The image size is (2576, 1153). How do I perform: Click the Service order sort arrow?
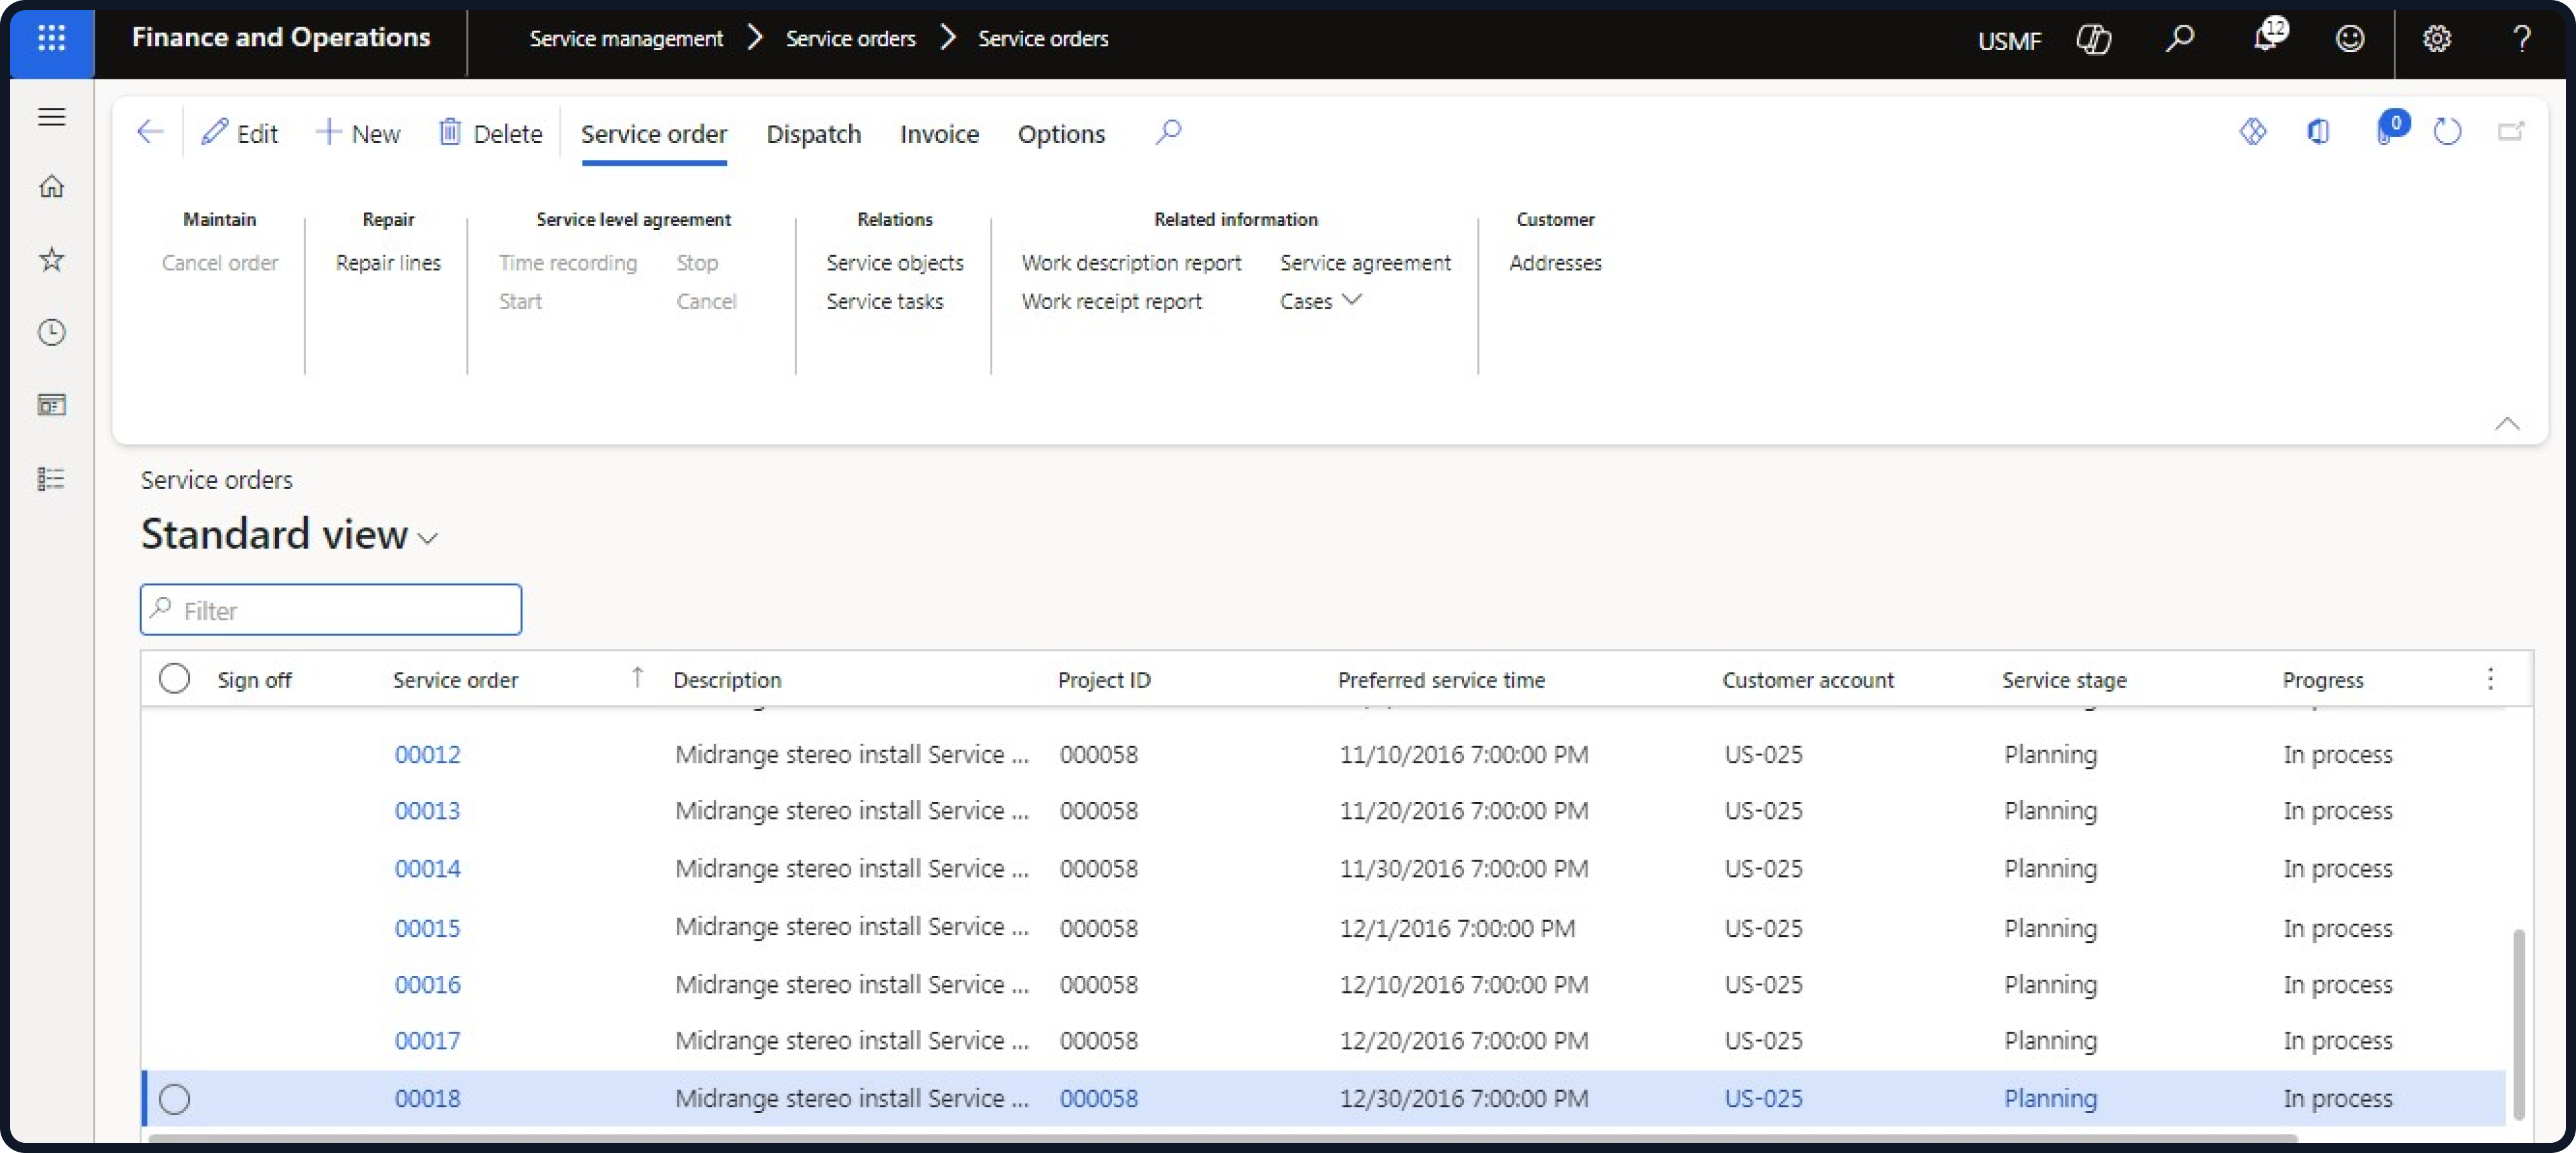(637, 677)
